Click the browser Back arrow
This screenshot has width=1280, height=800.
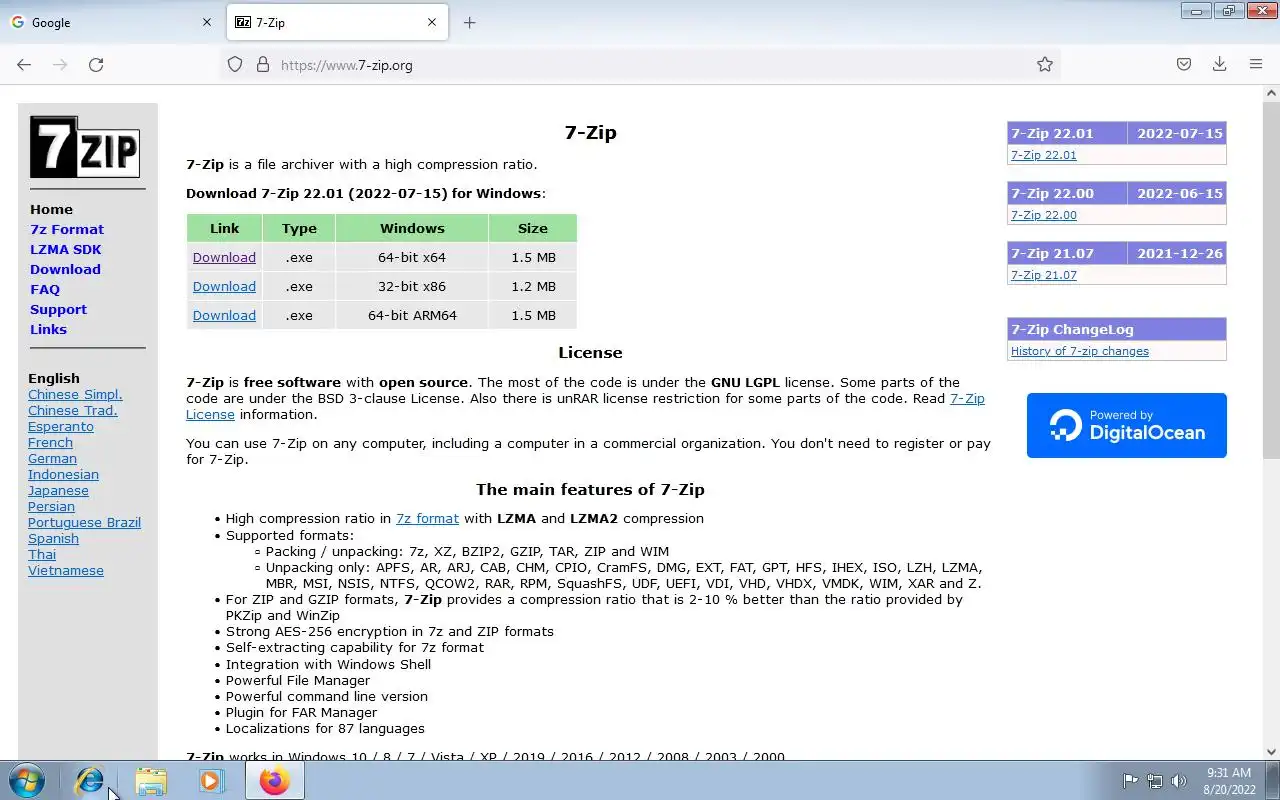click(24, 64)
